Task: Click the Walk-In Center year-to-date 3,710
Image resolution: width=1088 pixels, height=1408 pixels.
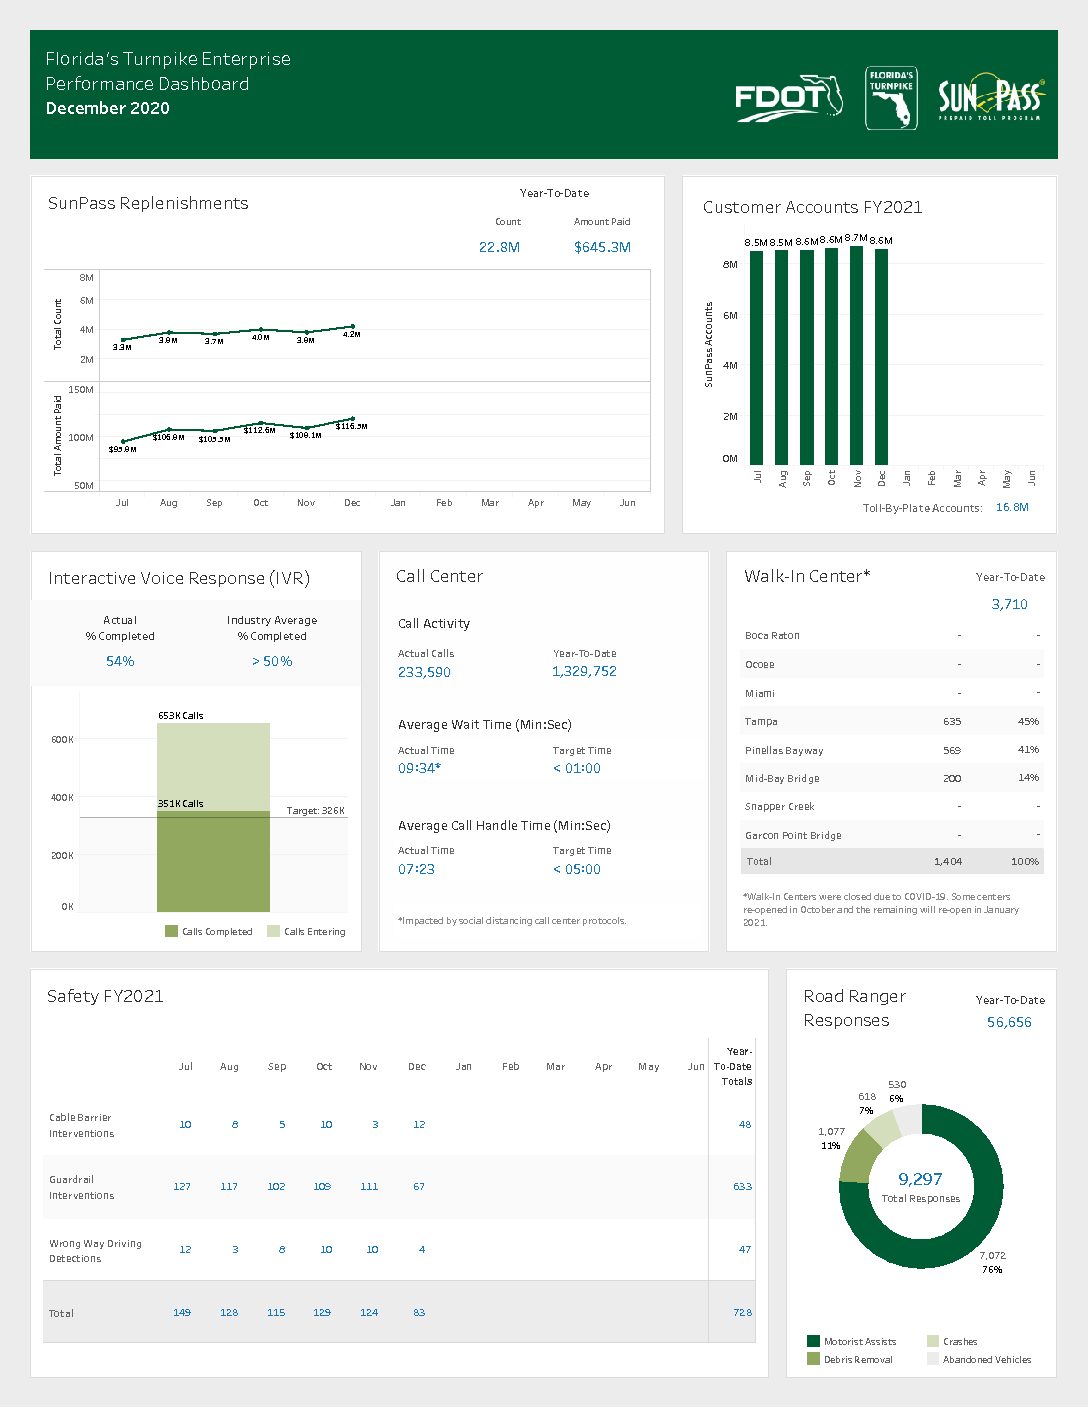Action: point(1009,604)
